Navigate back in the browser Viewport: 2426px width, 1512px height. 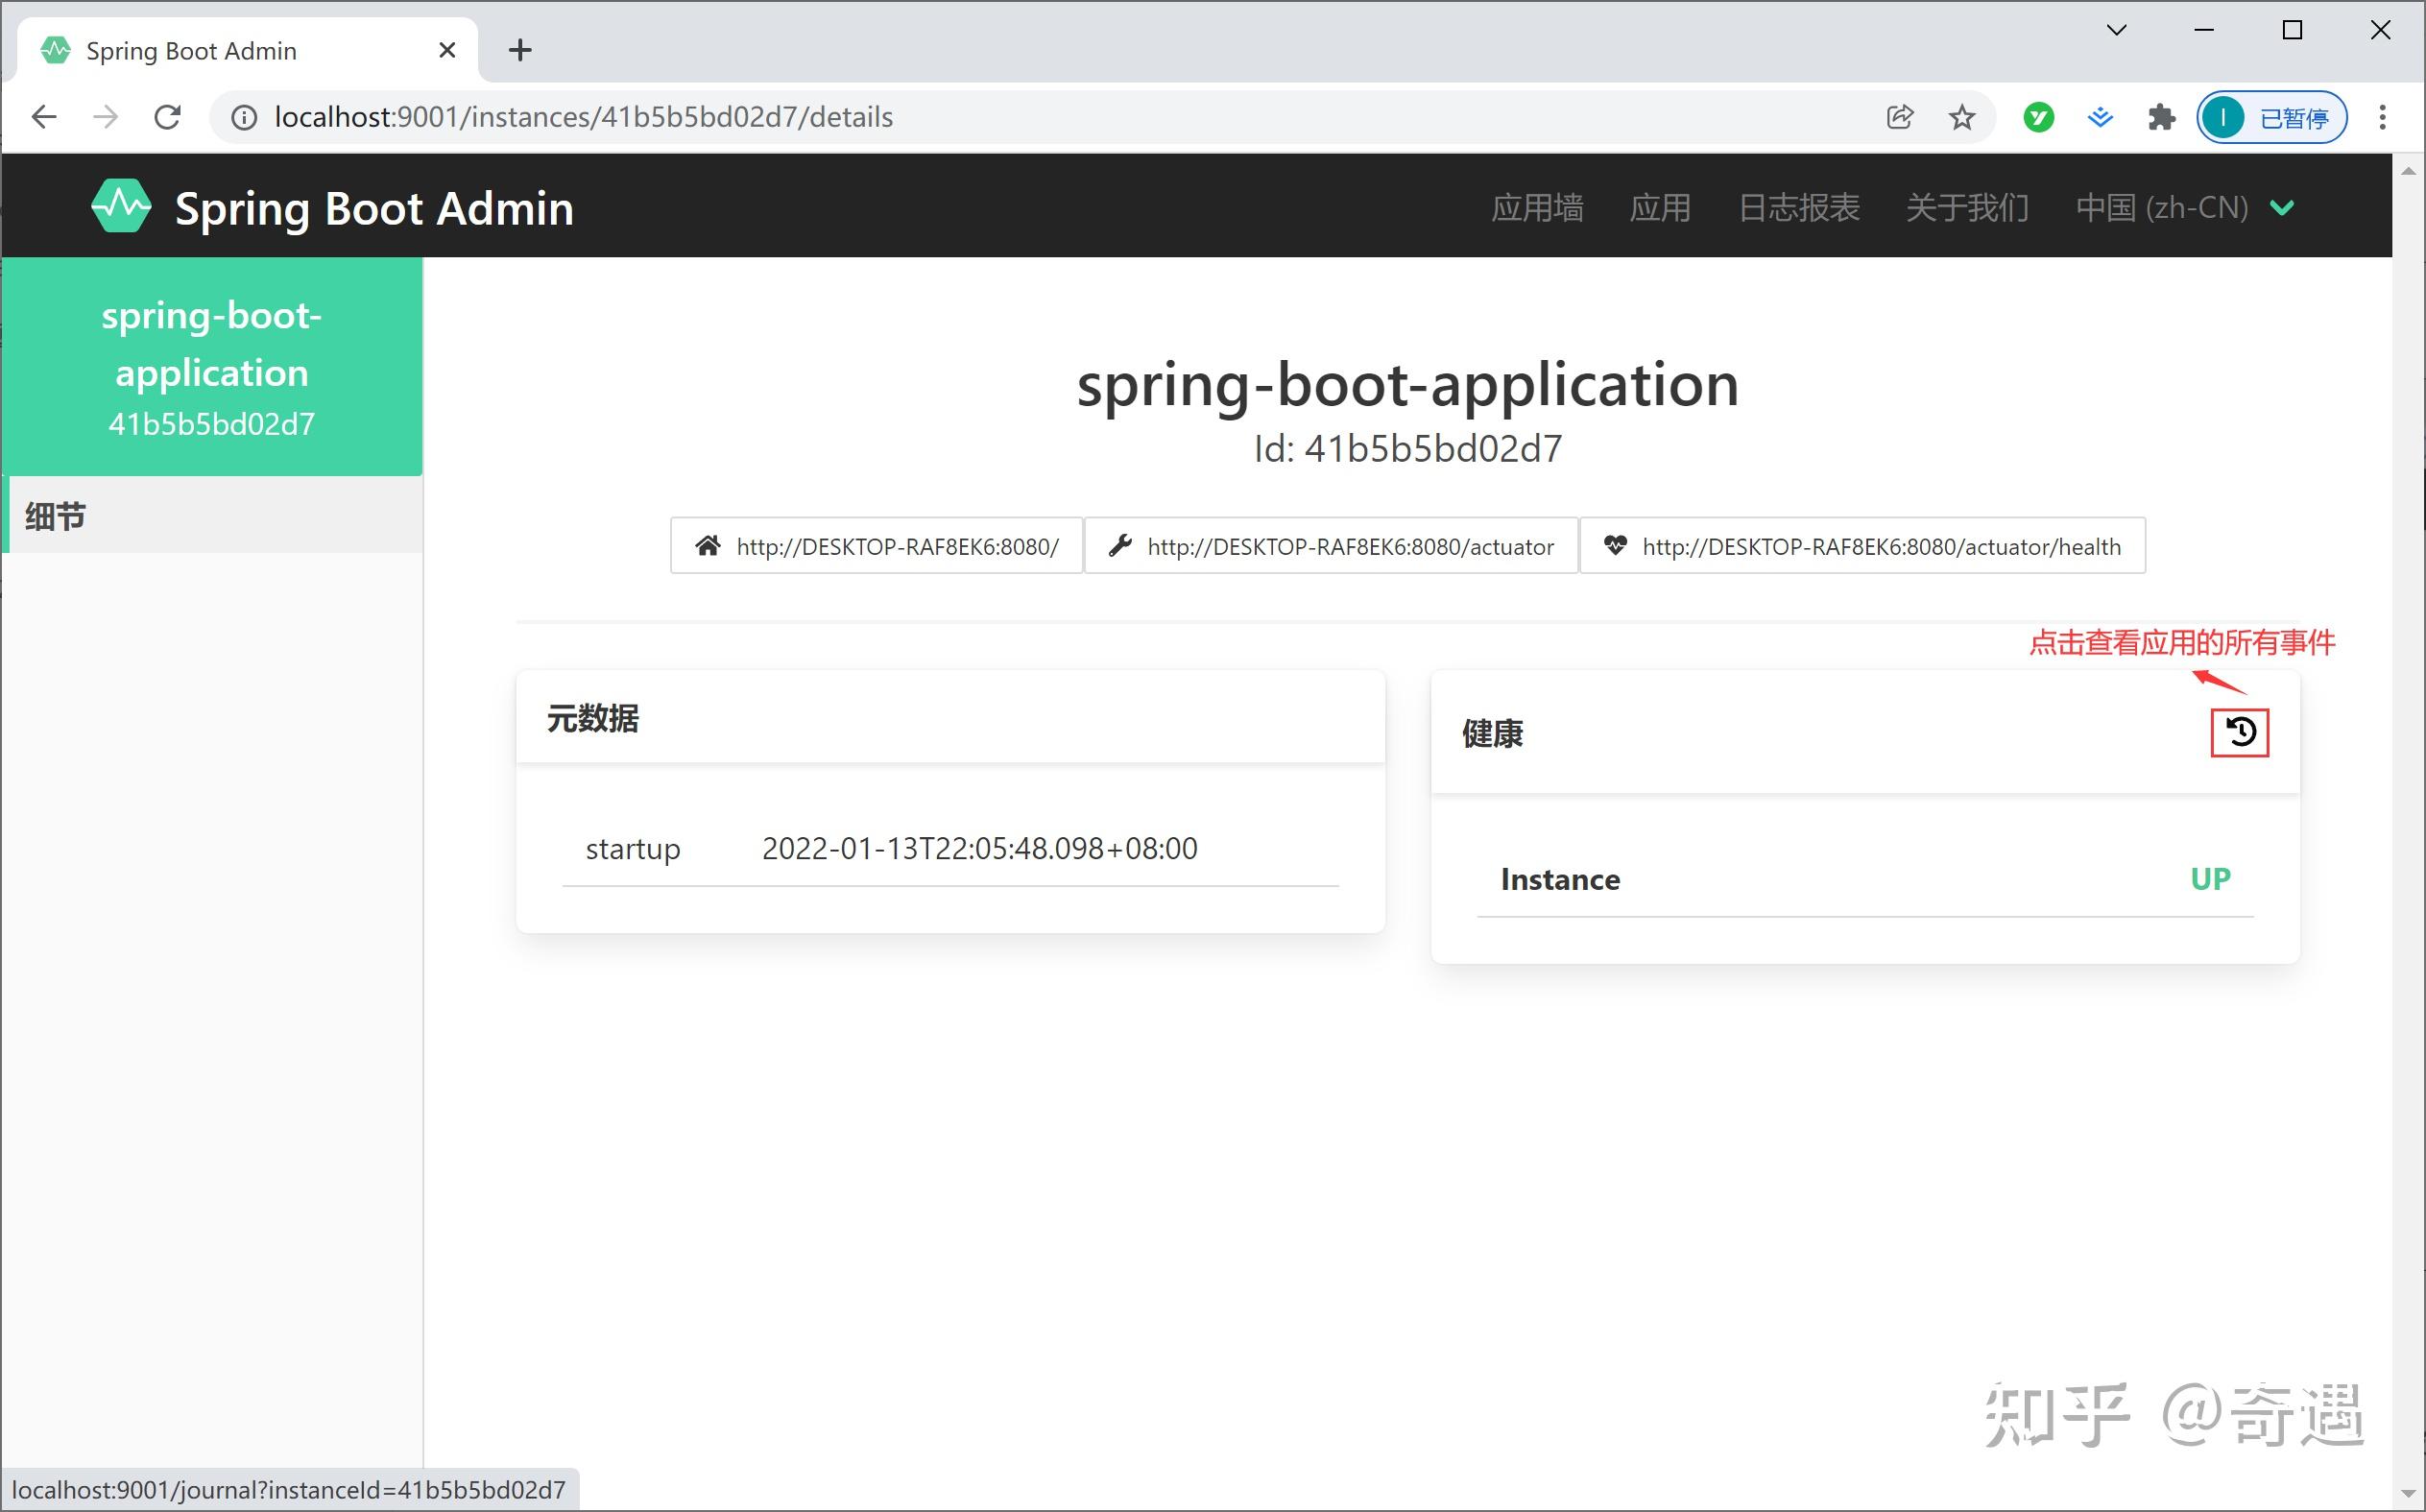pos(43,116)
